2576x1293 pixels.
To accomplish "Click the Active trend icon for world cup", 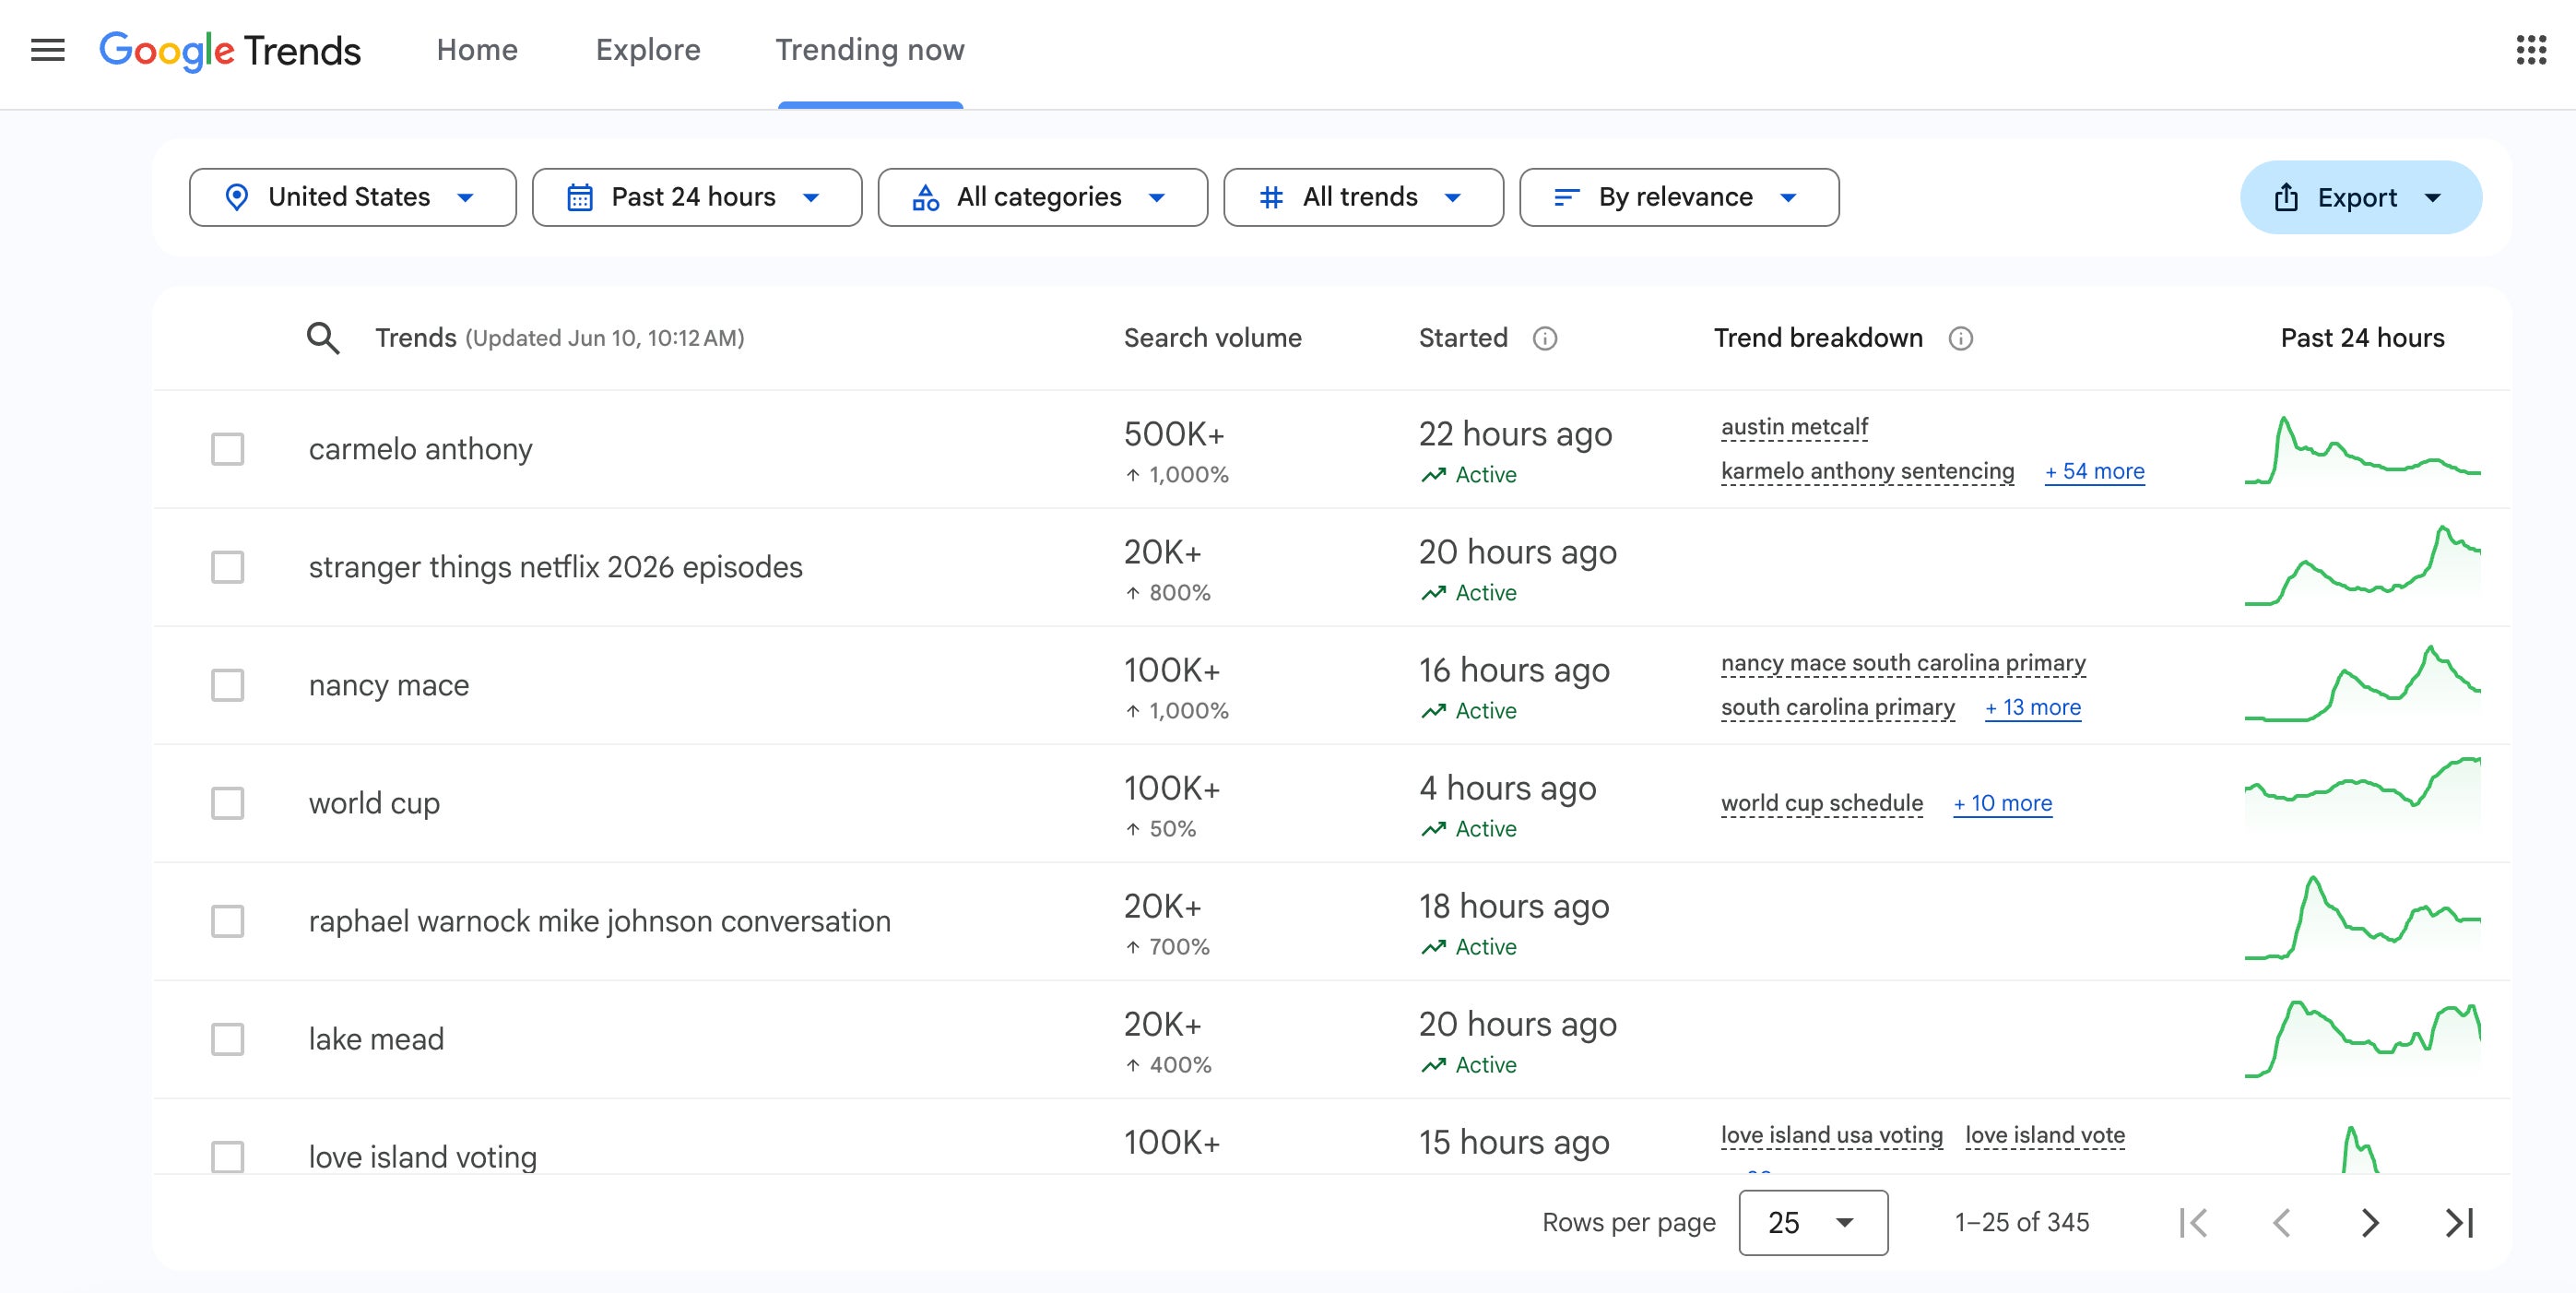I will pos(1434,829).
